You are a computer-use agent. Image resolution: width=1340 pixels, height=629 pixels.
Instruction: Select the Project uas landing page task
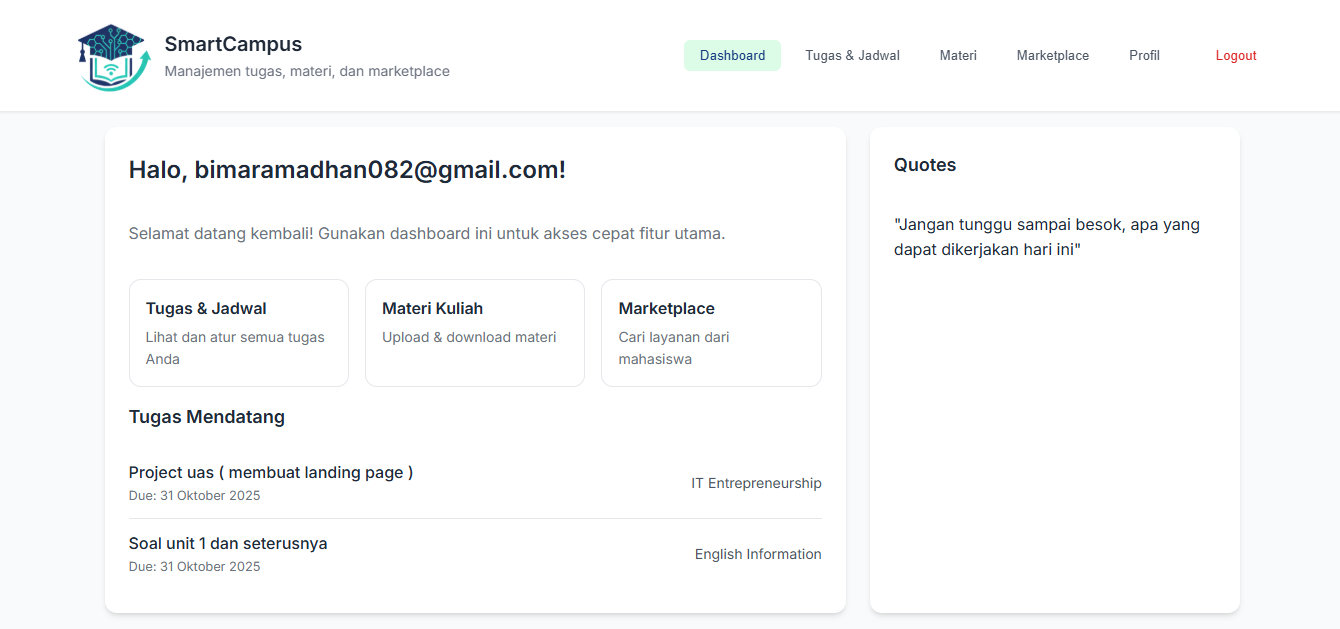click(271, 473)
